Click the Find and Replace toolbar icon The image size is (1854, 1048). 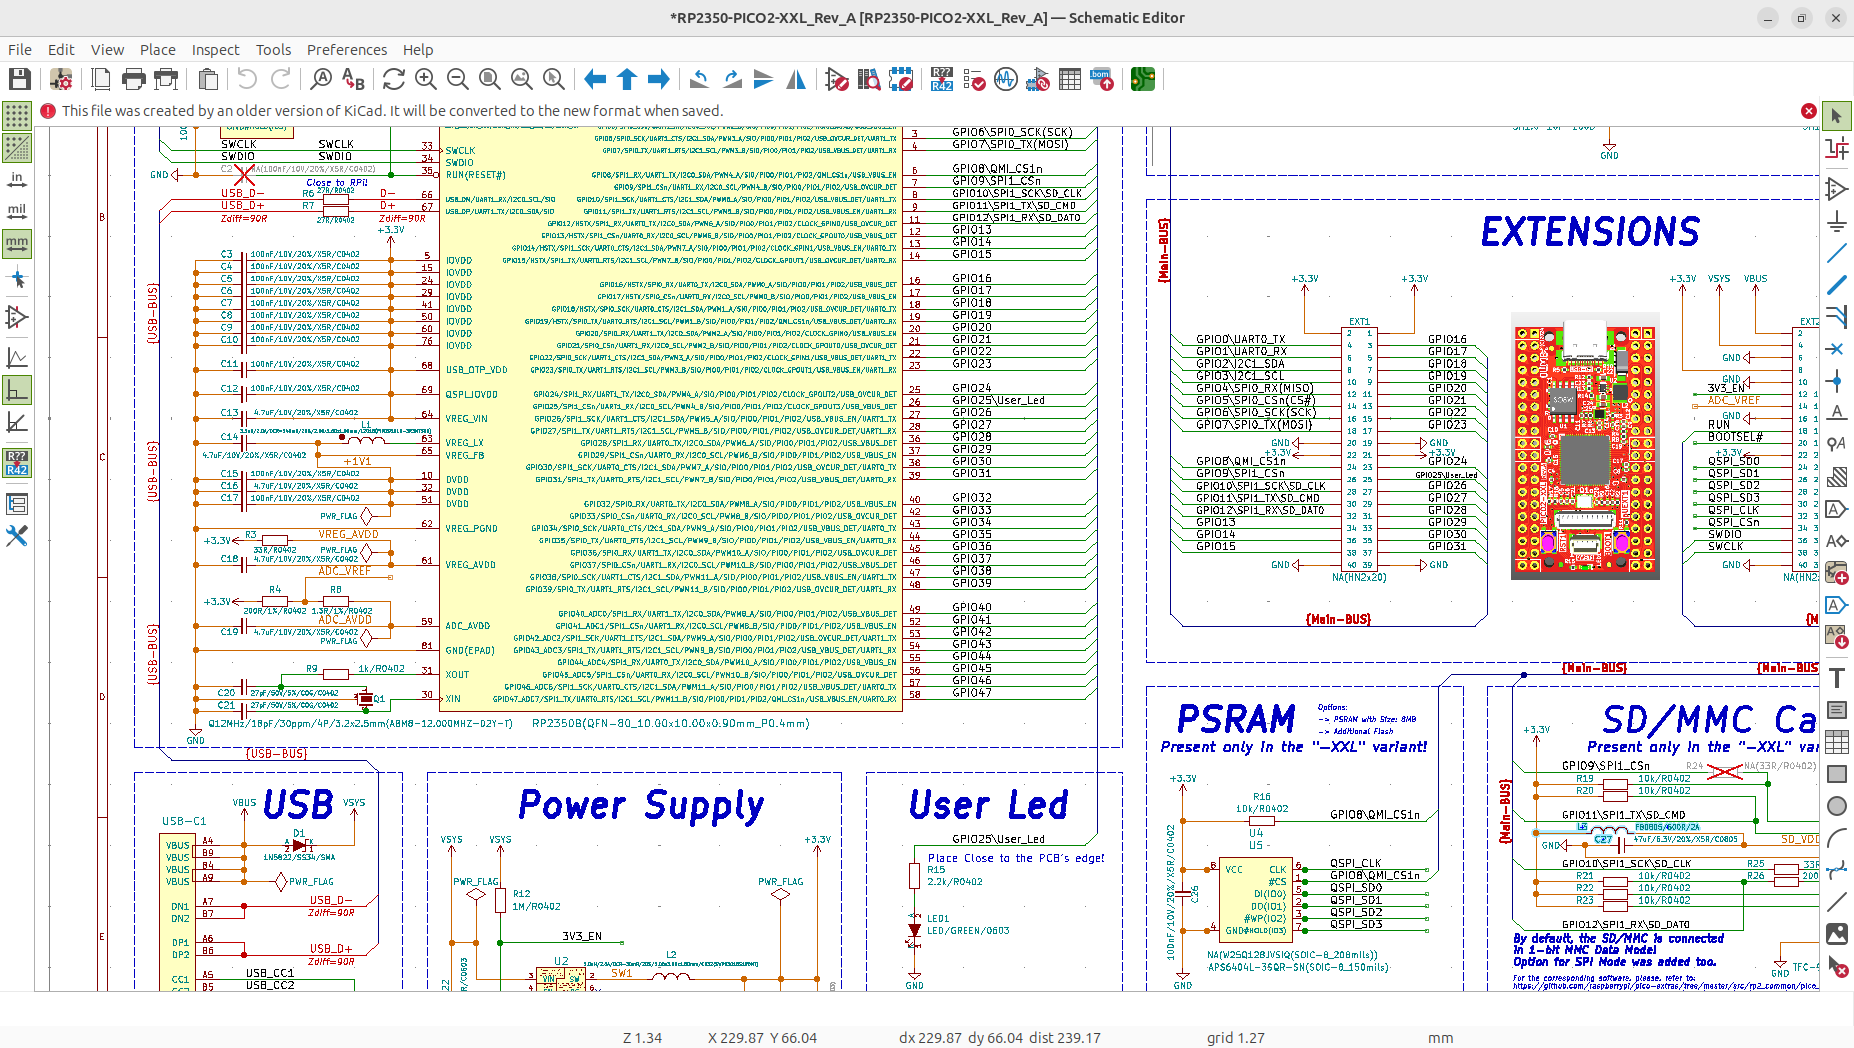[x=353, y=79]
